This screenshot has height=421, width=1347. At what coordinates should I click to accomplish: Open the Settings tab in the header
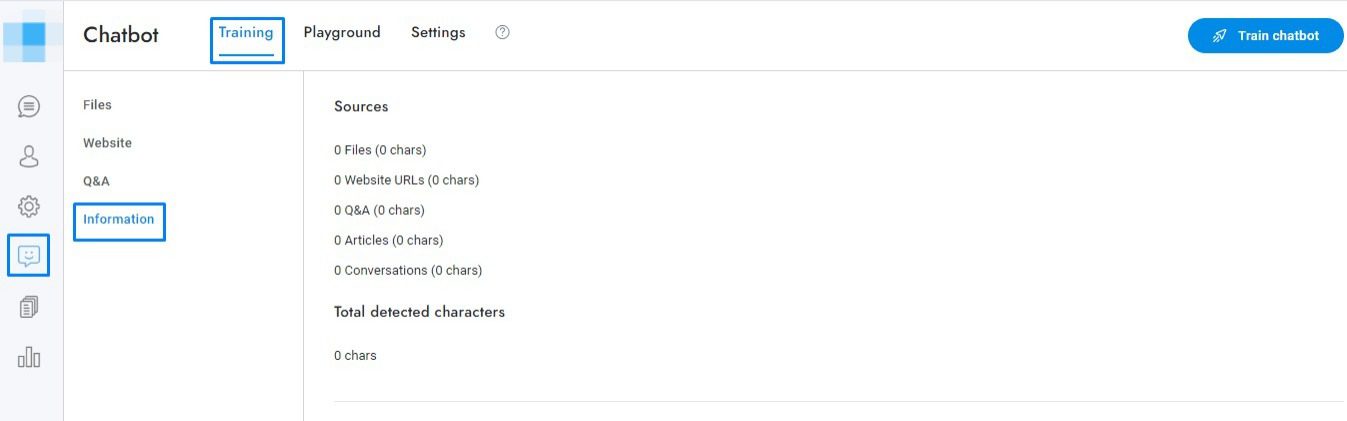(x=438, y=32)
